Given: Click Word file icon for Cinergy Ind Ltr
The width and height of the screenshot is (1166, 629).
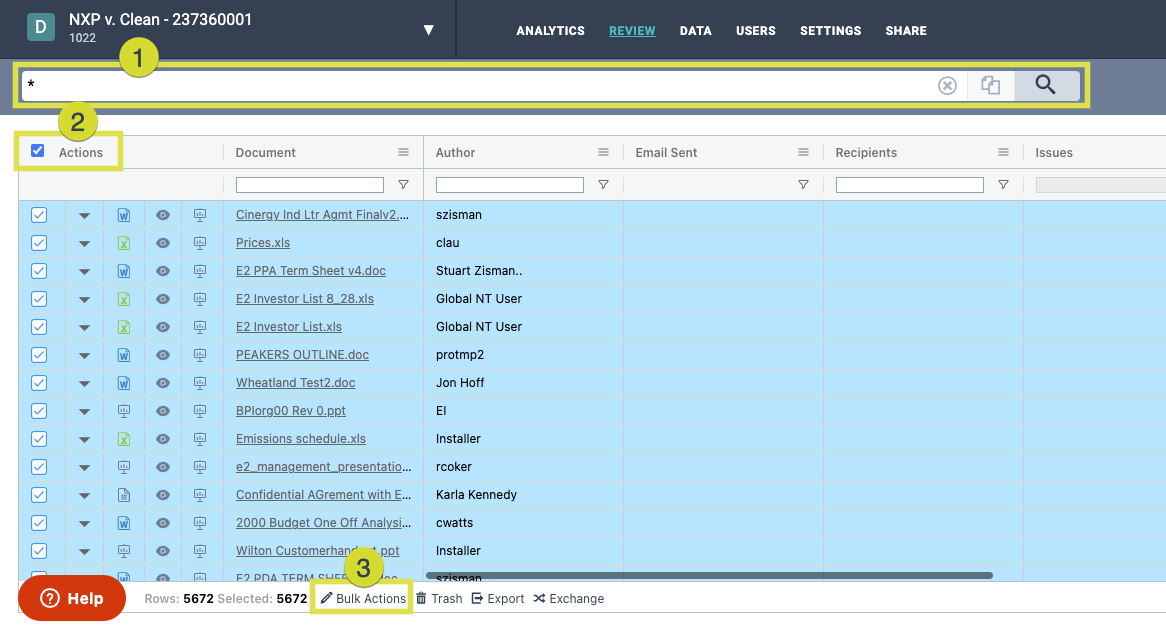Looking at the screenshot, I should (x=123, y=215).
